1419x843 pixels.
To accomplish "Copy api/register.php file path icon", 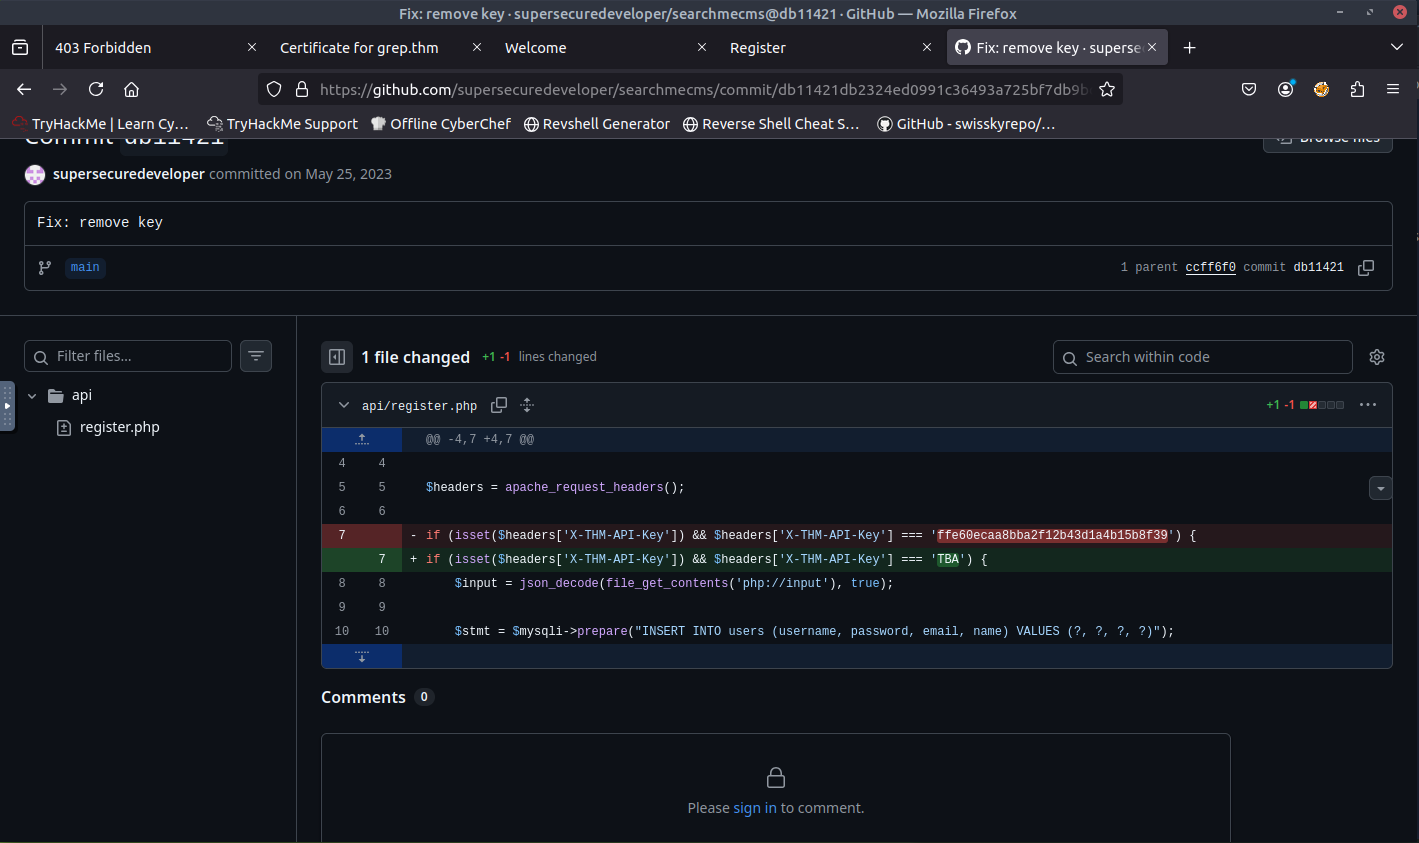I will tap(499, 405).
